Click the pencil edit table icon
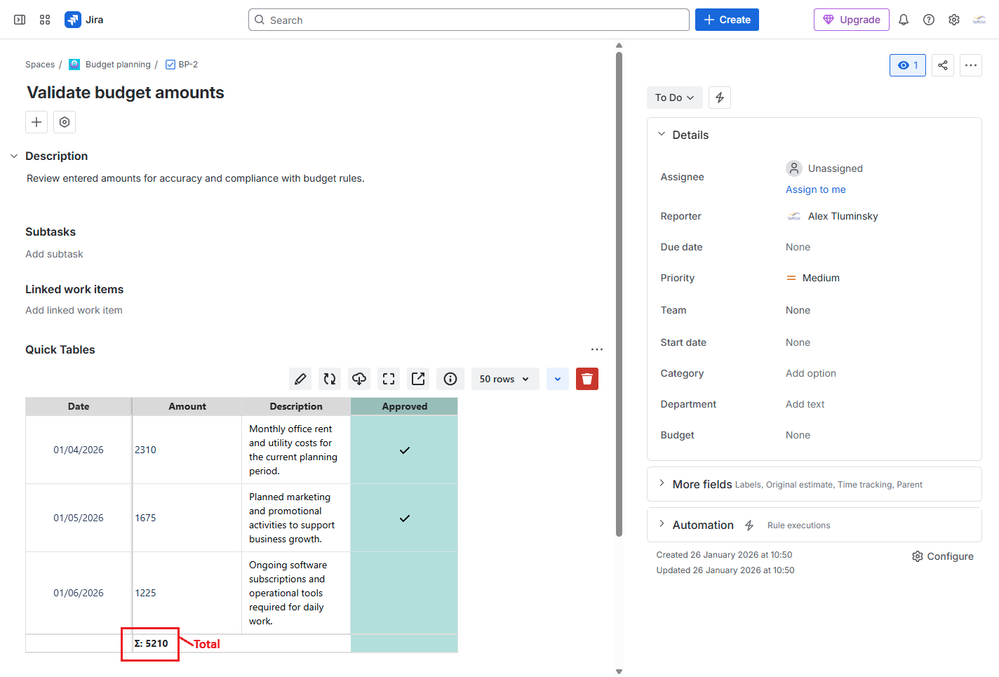999x677 pixels. pos(300,379)
